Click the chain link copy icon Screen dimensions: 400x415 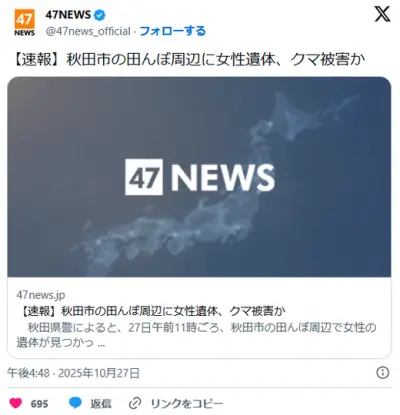pos(135,404)
